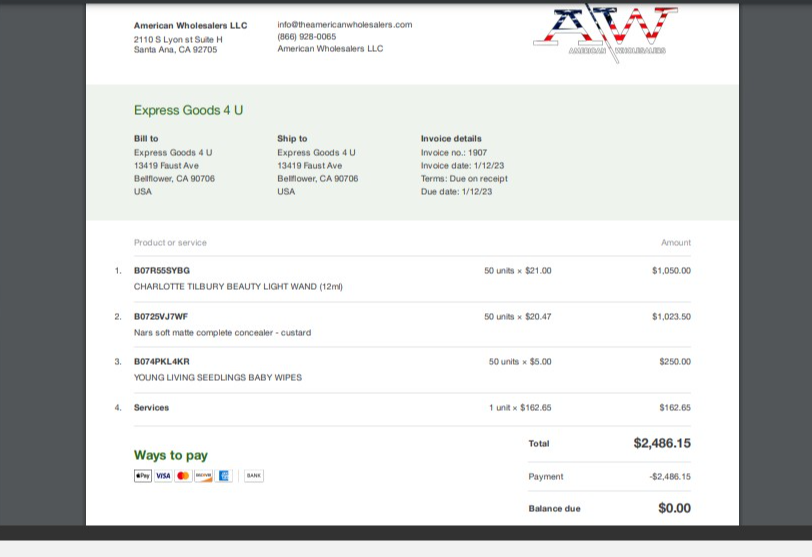Screen dimensions: 812x557
Task: Click the American Wholesalers AW logo
Action: (605, 32)
